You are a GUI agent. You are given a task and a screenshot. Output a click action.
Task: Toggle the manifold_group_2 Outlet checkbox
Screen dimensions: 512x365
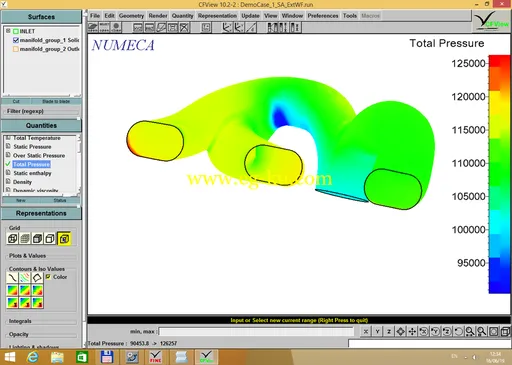pyautogui.click(x=16, y=49)
